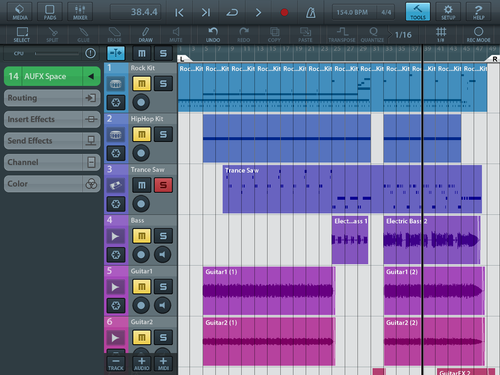Image resolution: width=500 pixels, height=375 pixels.
Task: Expand the Insert Effects section
Action: click(52, 119)
